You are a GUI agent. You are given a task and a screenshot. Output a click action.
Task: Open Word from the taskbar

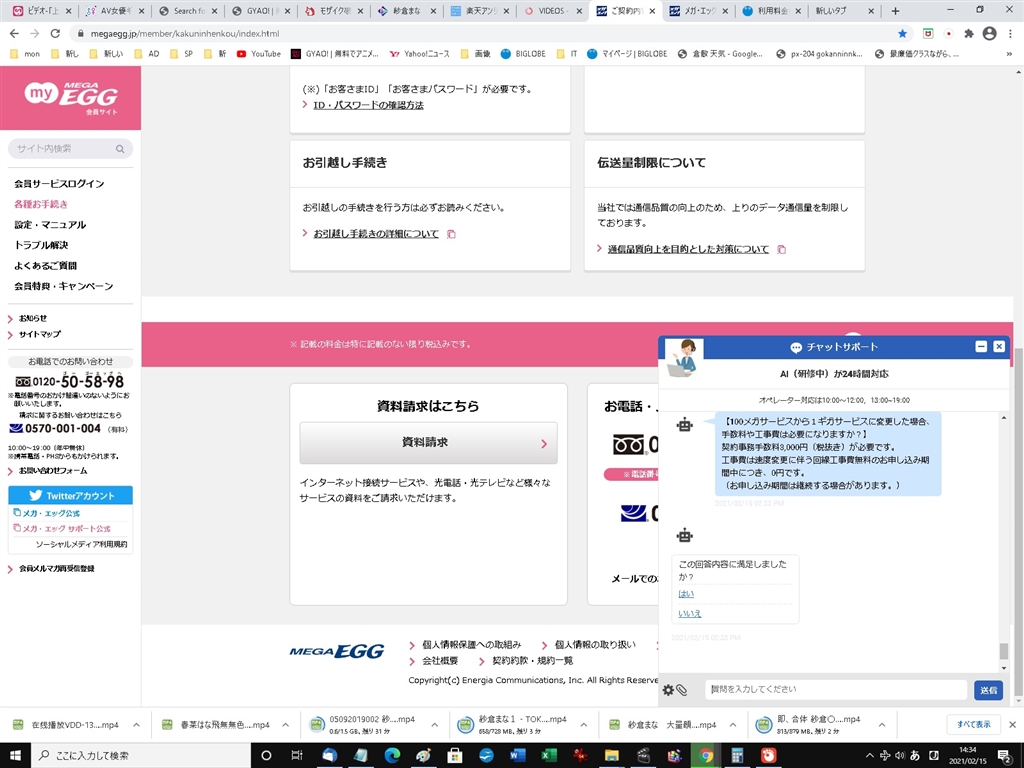pyautogui.click(x=517, y=756)
